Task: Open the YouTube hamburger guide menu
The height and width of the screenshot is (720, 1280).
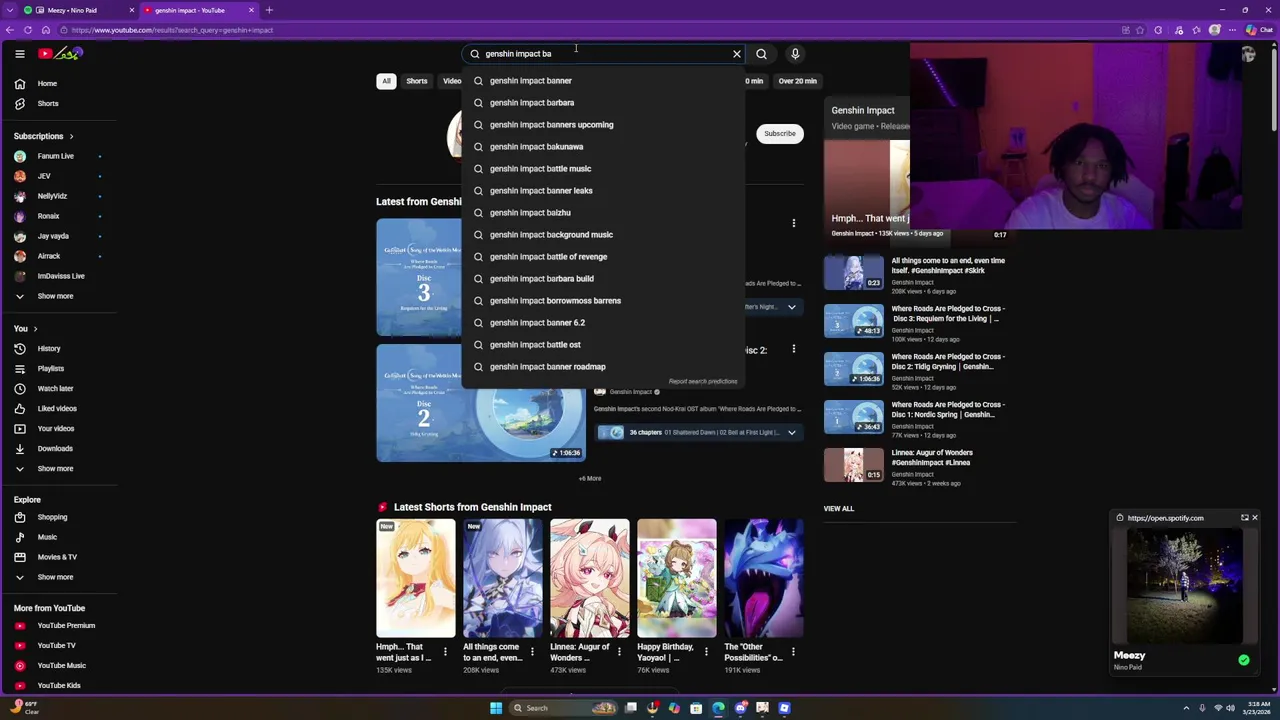Action: [x=20, y=54]
